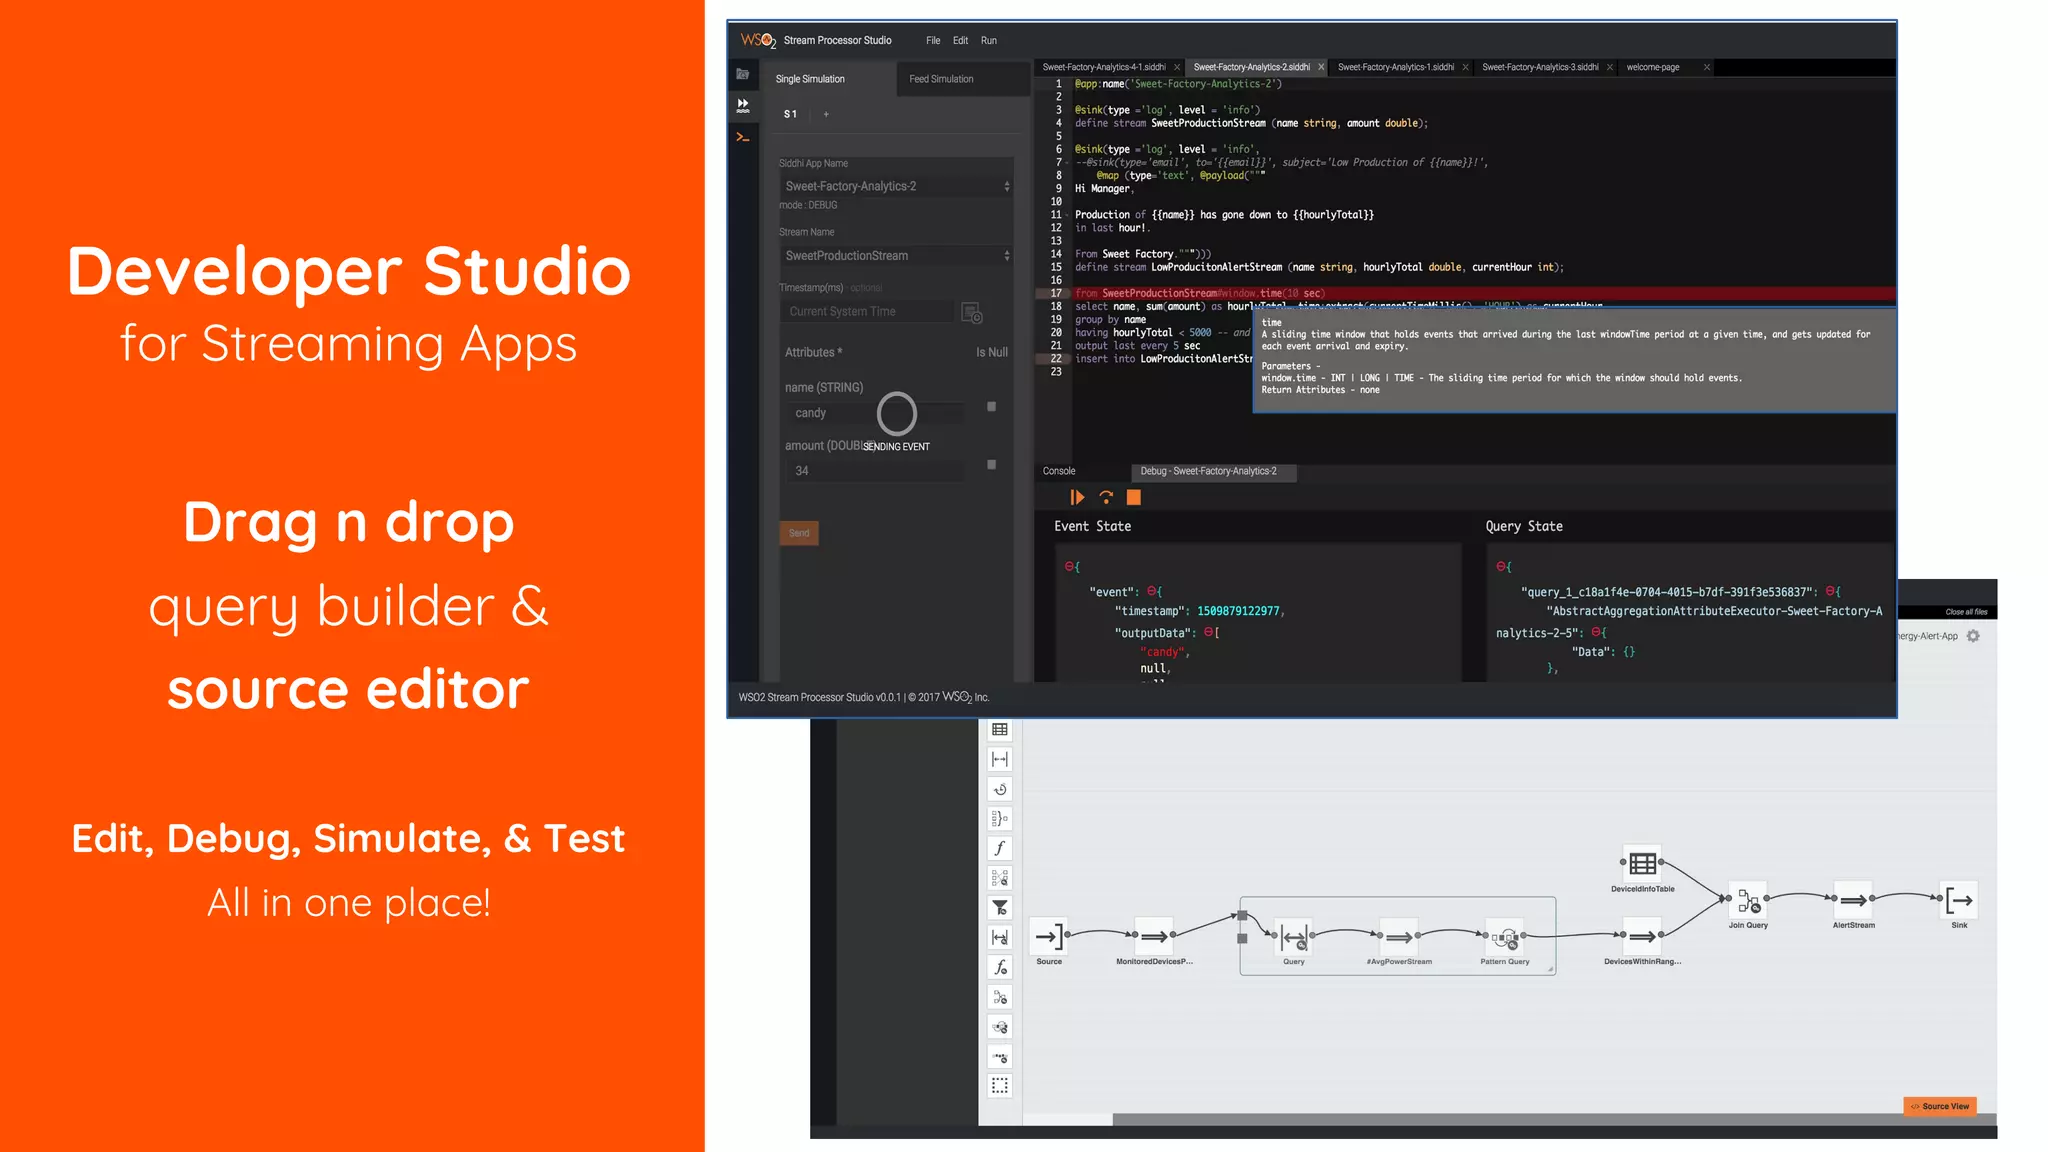Select the Window tool in the design palette
The width and height of the screenshot is (2048, 1152).
click(1000, 760)
